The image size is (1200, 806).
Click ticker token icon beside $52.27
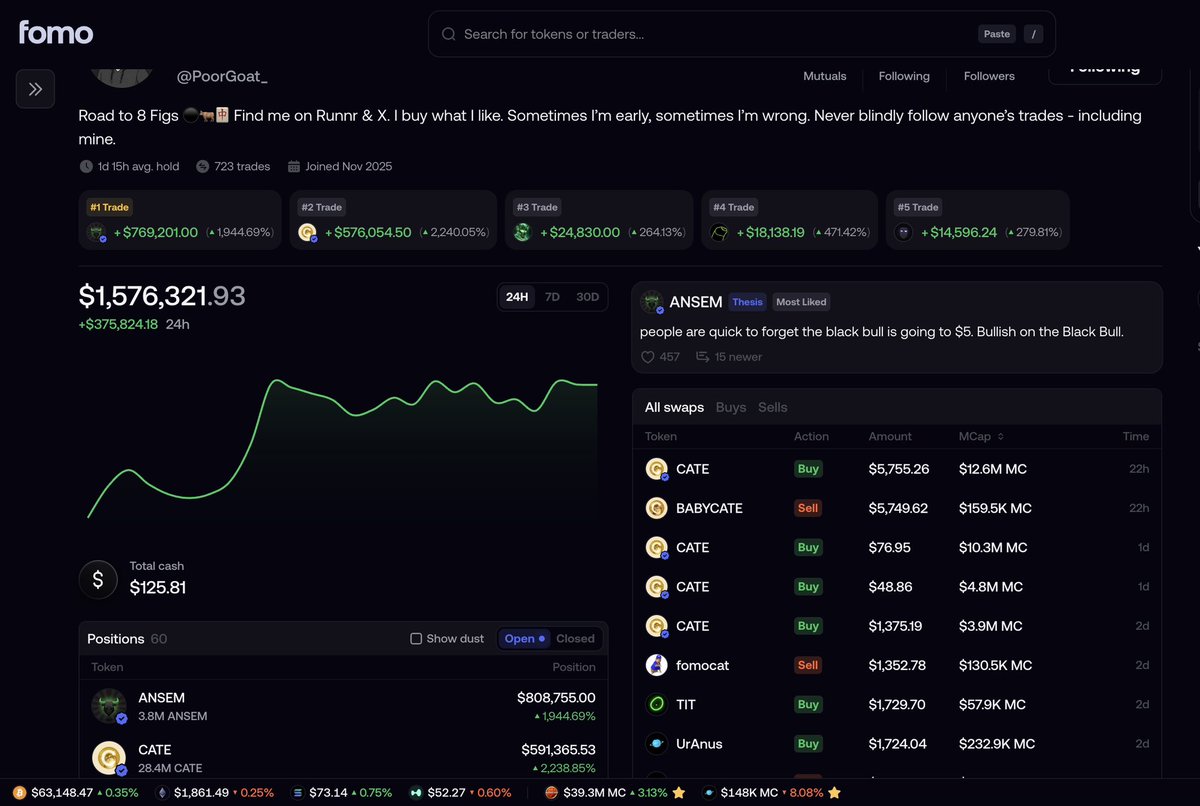point(415,793)
